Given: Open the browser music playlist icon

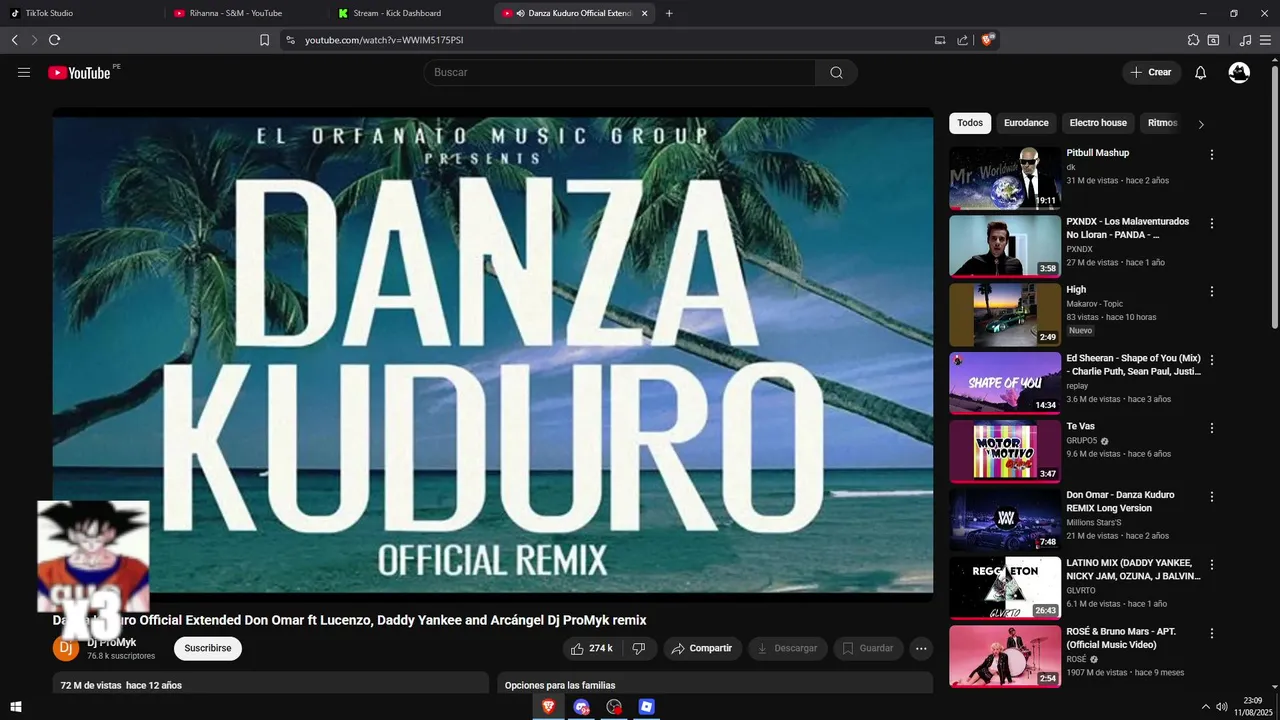Looking at the screenshot, I should pos(1245,40).
